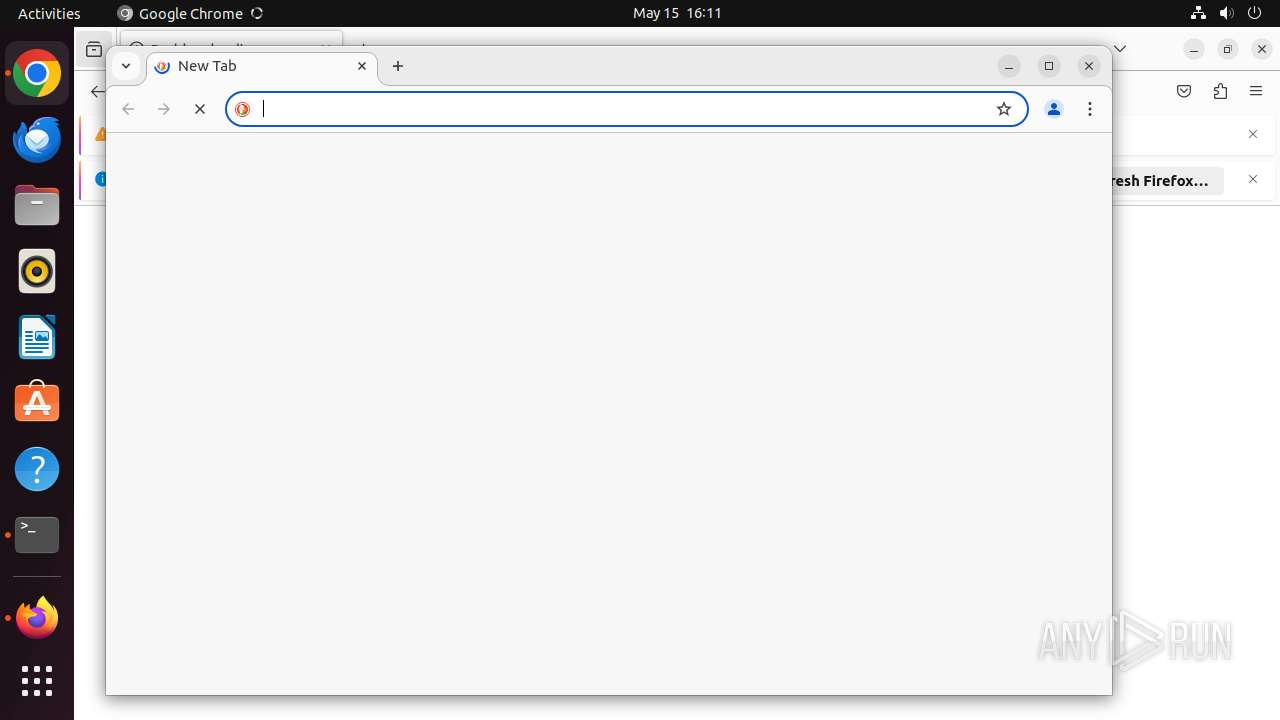The image size is (1280, 720).
Task: Add a new Chrome tab
Action: coord(398,66)
